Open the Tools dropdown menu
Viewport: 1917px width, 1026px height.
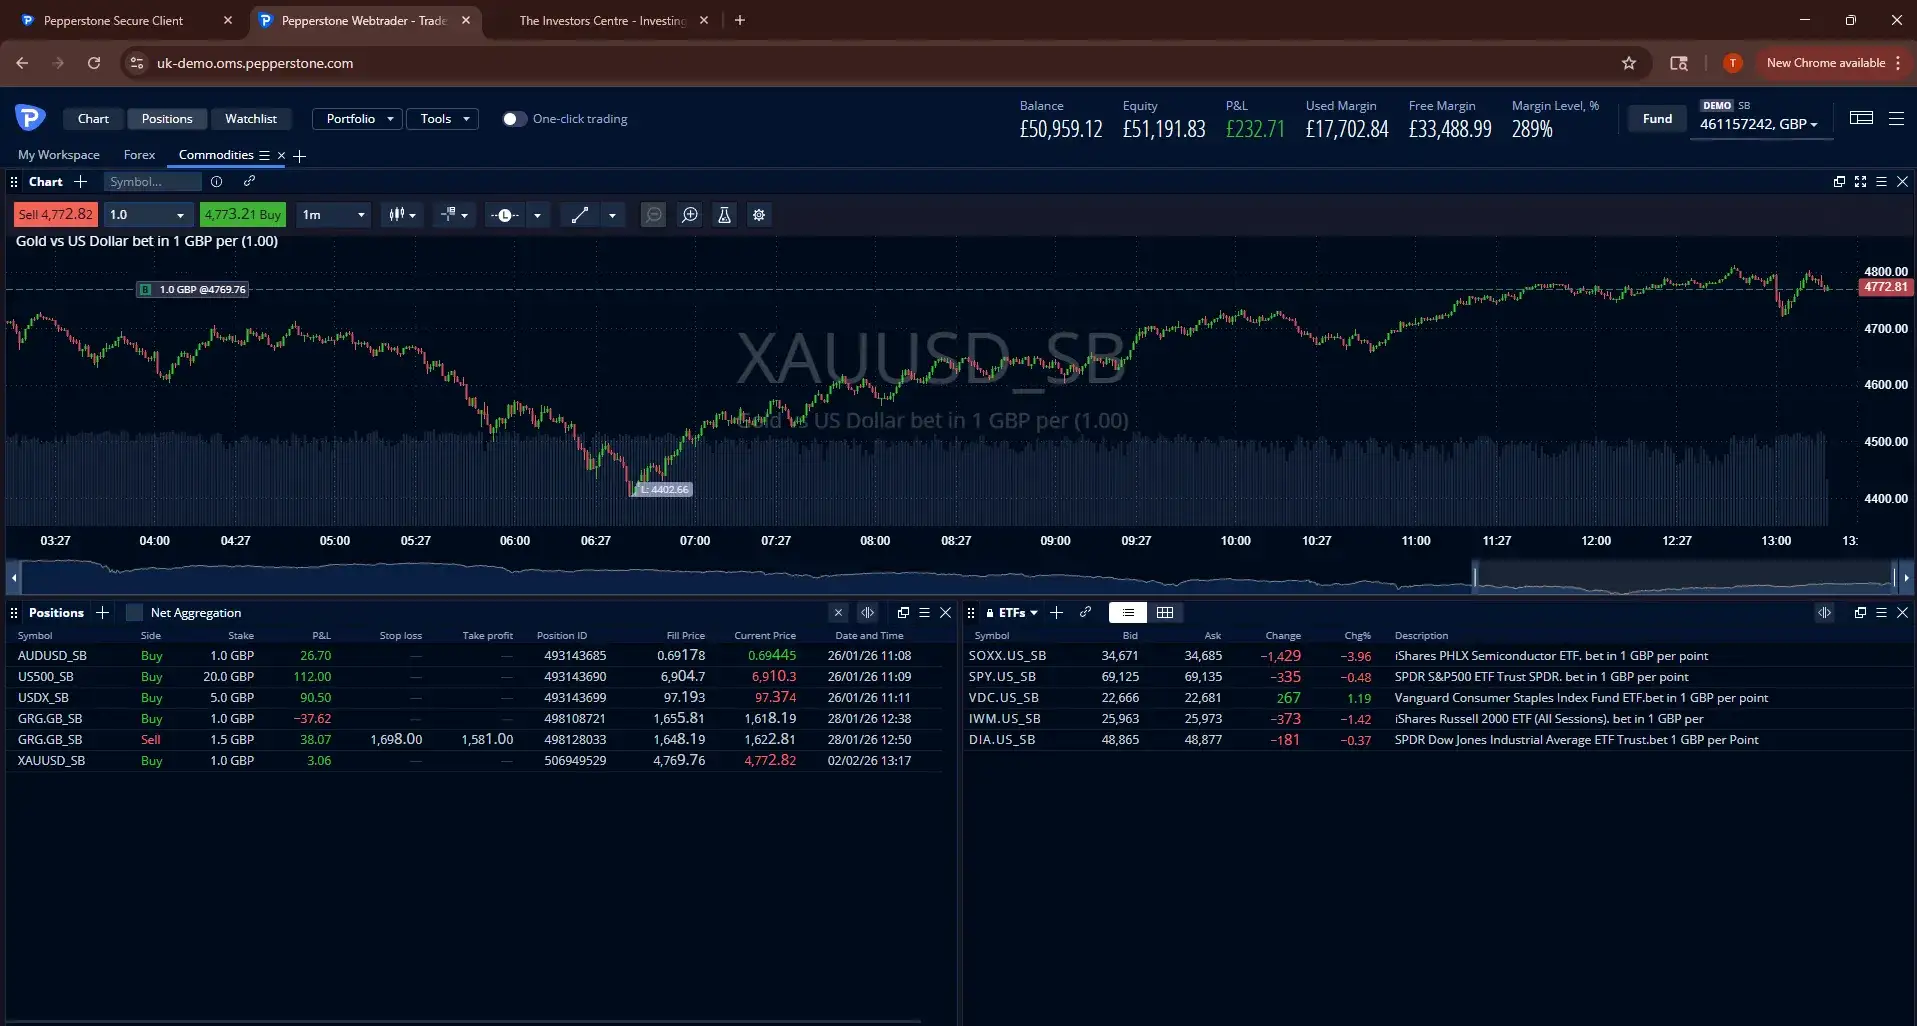(x=442, y=118)
